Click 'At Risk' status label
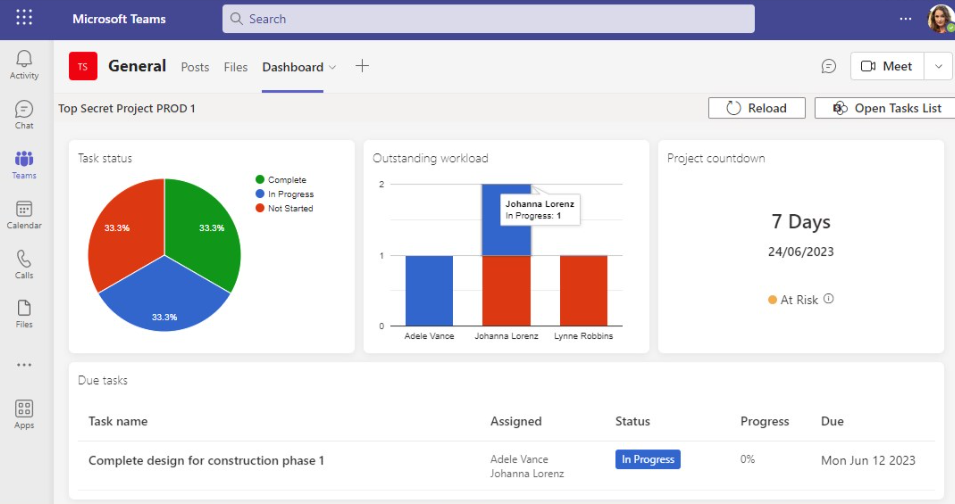Viewport: 955px width, 504px height. [799, 299]
